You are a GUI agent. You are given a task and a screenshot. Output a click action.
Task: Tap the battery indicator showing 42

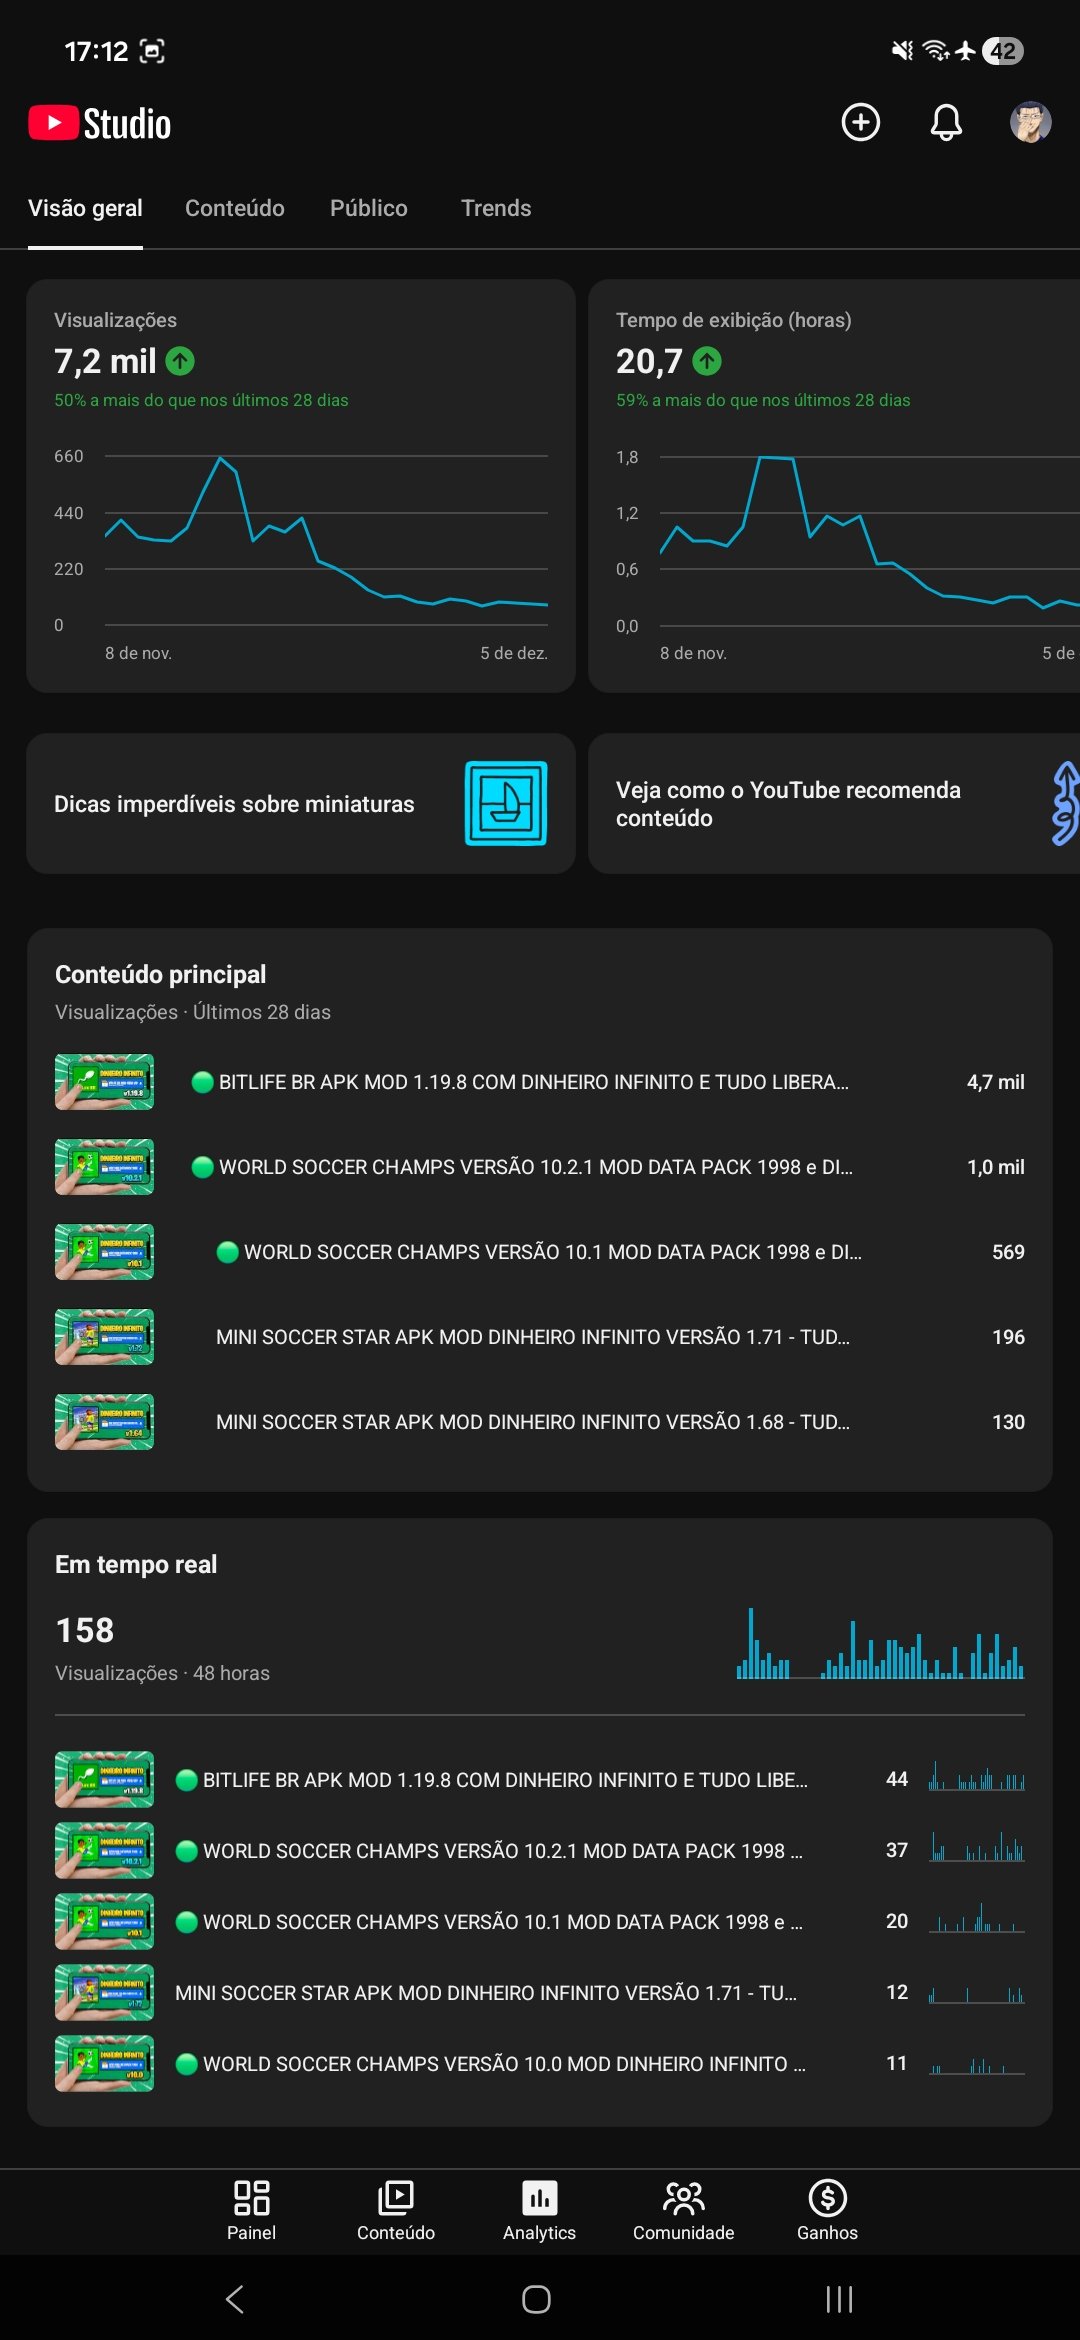tap(1003, 51)
